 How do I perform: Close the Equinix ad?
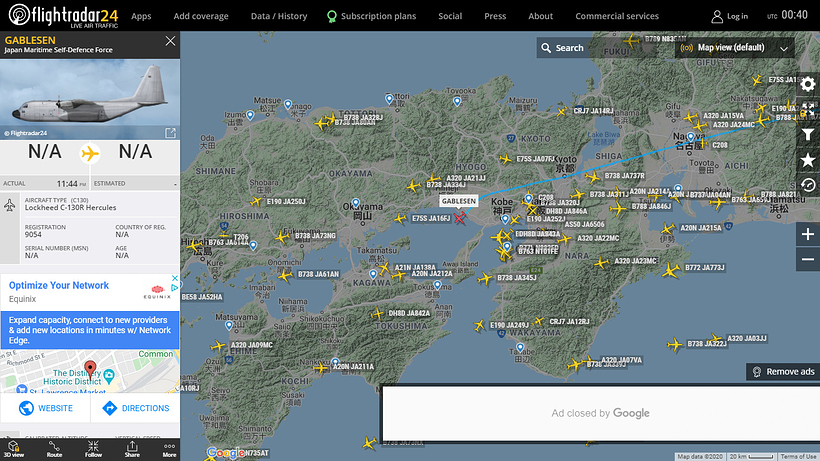[175, 278]
